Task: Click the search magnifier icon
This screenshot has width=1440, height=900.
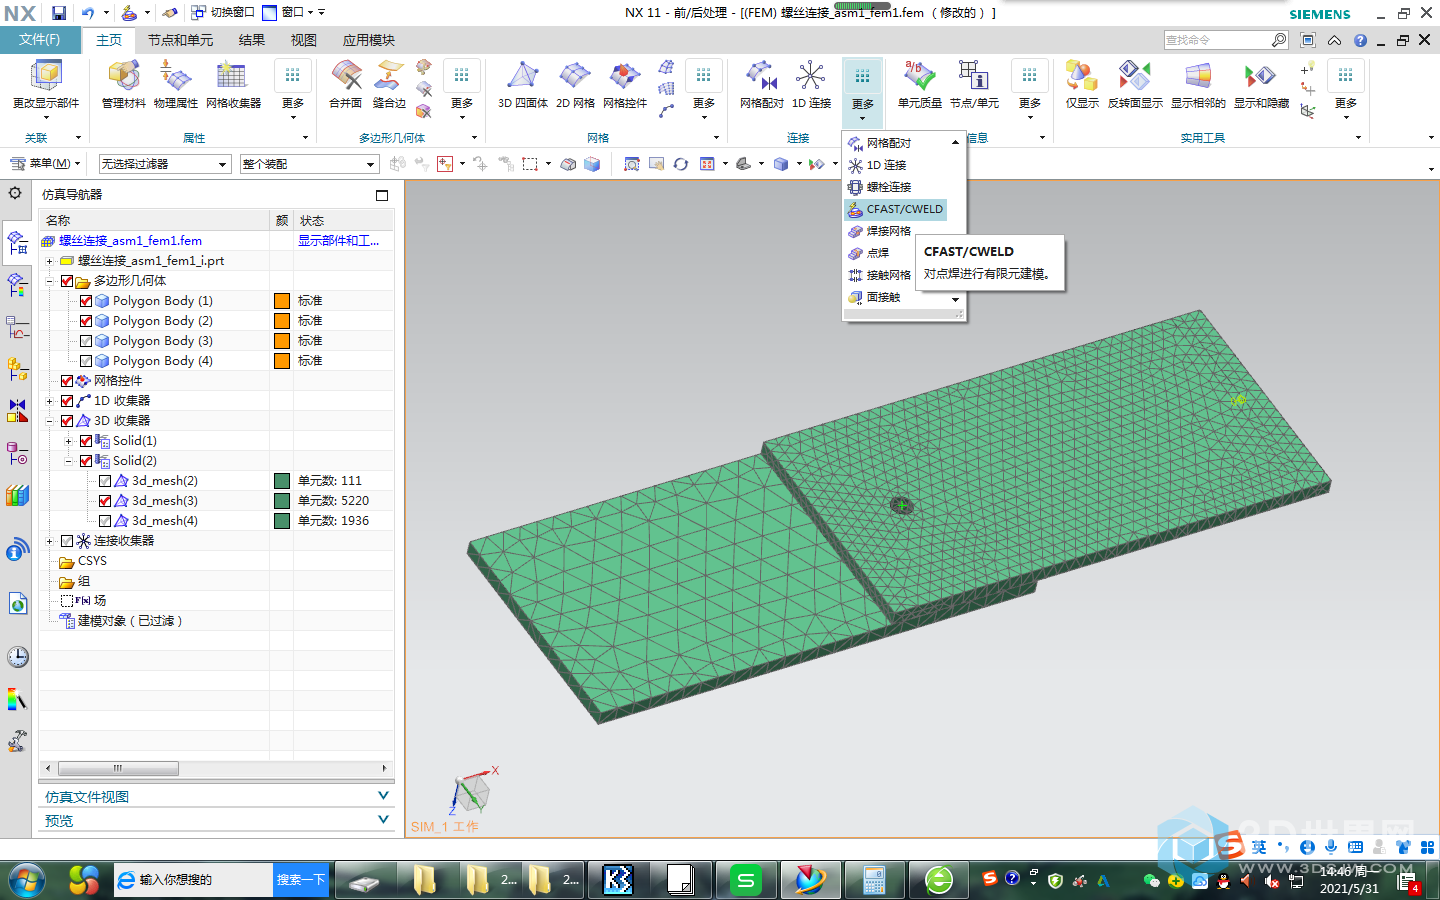Action: point(1279,40)
